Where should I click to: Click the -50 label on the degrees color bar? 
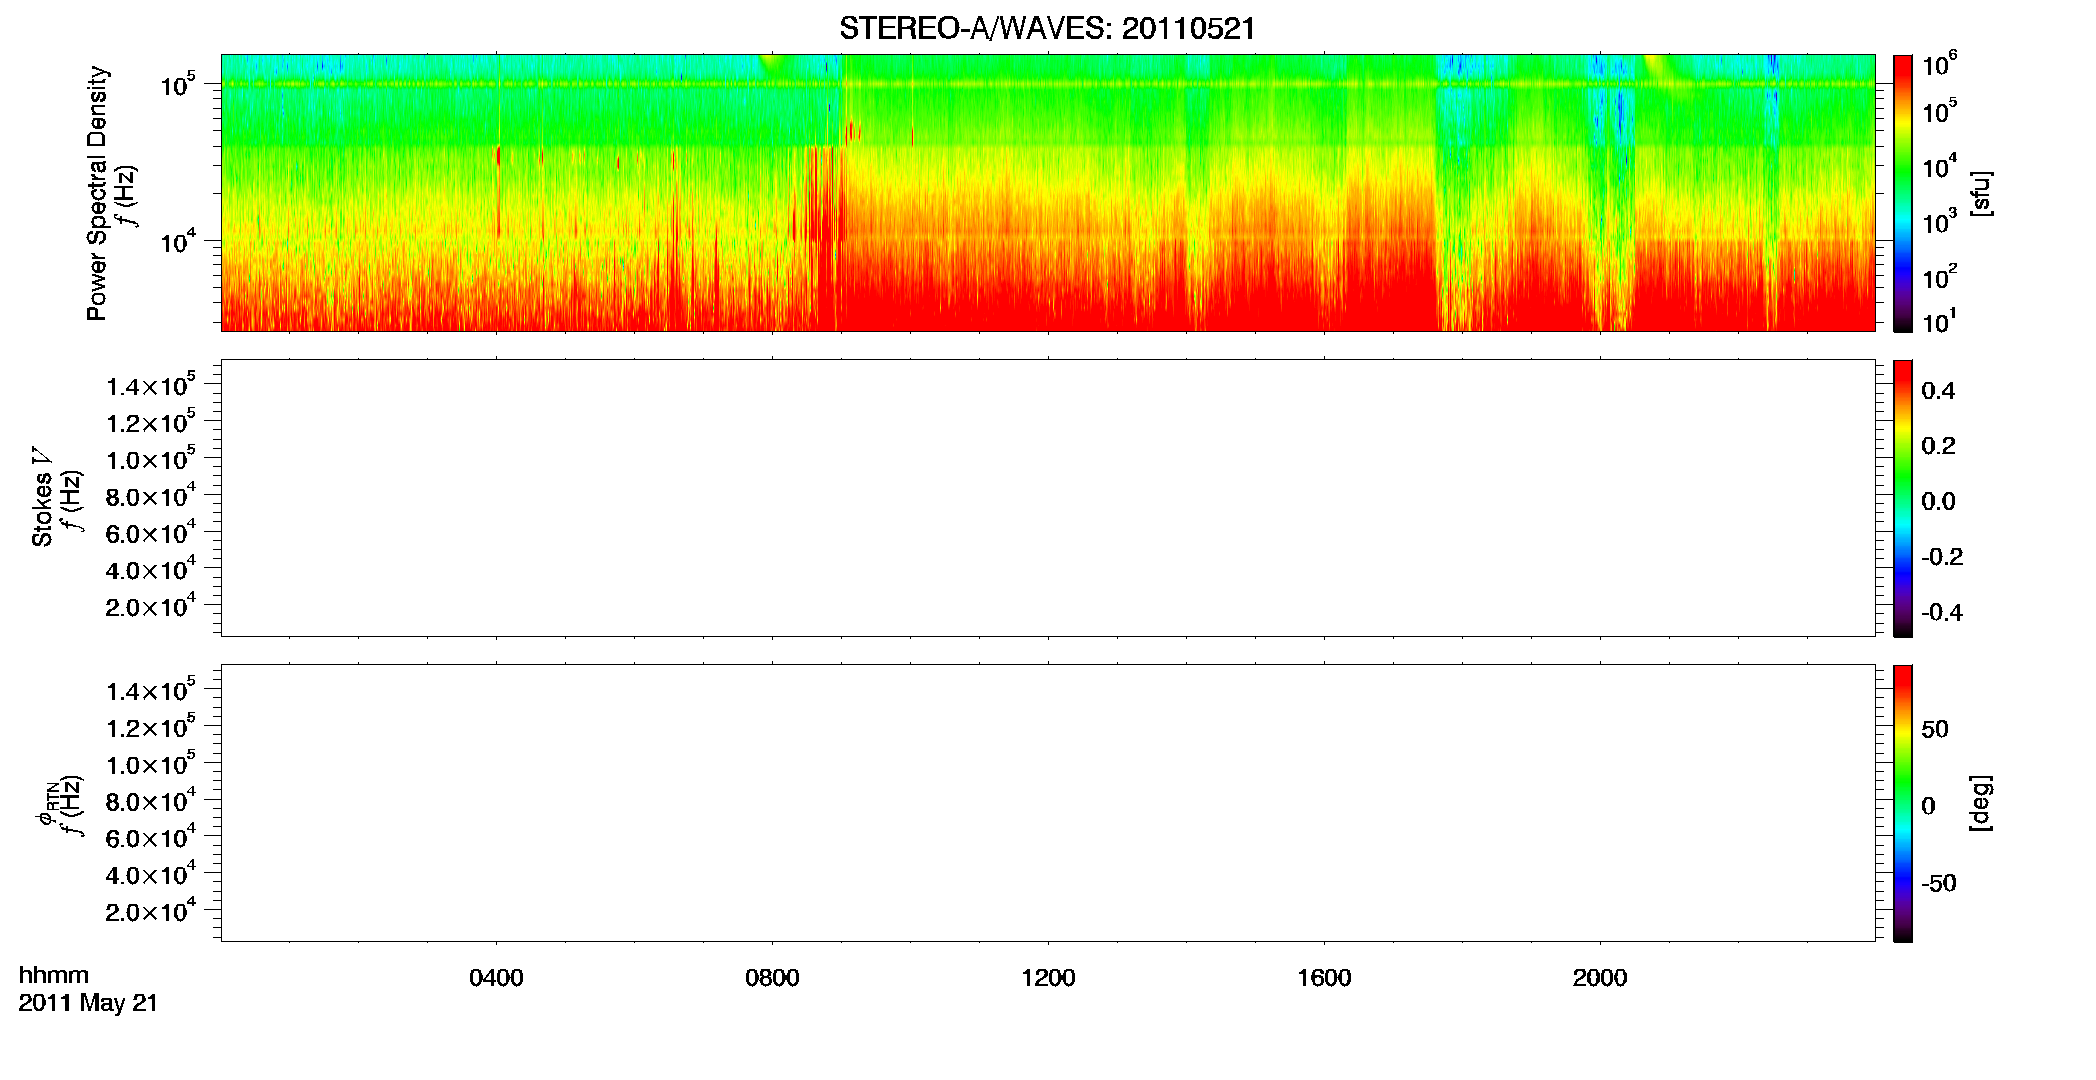(1939, 883)
